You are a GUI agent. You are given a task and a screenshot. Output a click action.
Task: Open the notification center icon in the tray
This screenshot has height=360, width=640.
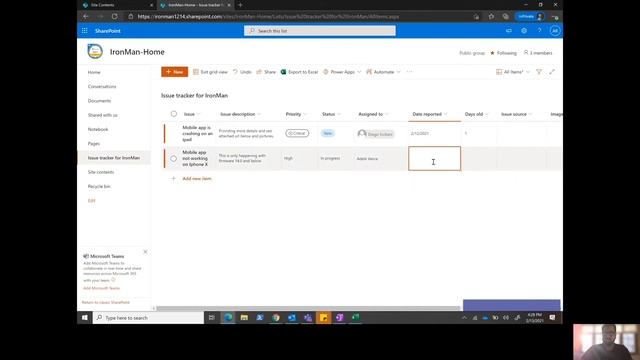pyautogui.click(x=552, y=318)
